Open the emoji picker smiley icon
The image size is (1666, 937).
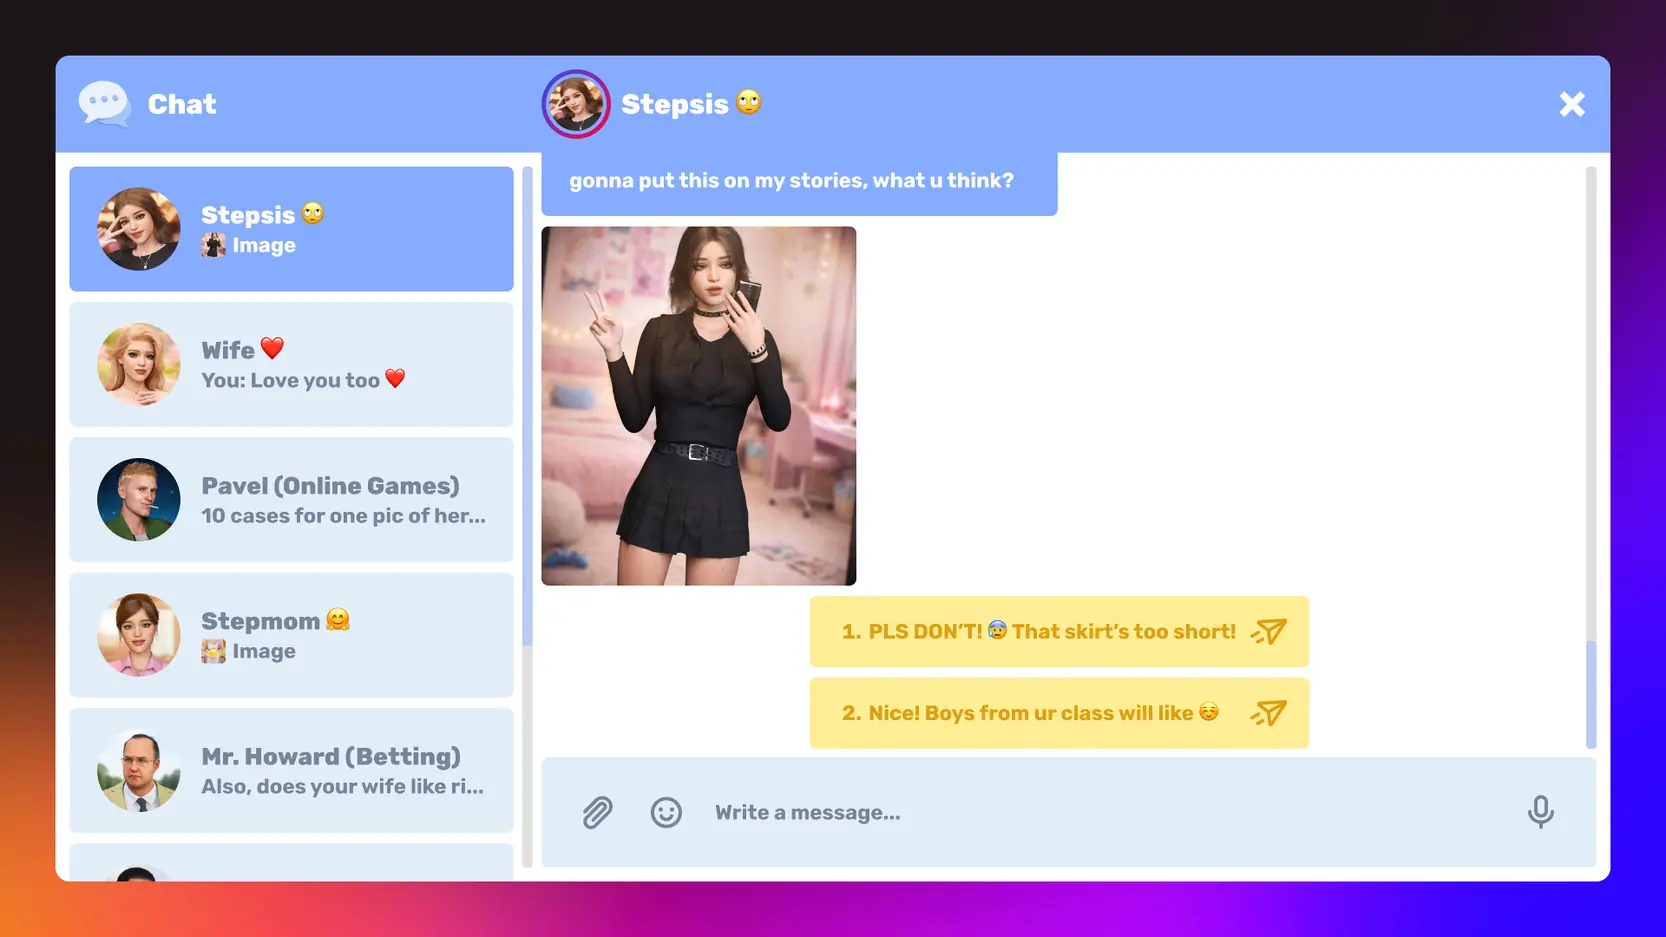(x=666, y=812)
